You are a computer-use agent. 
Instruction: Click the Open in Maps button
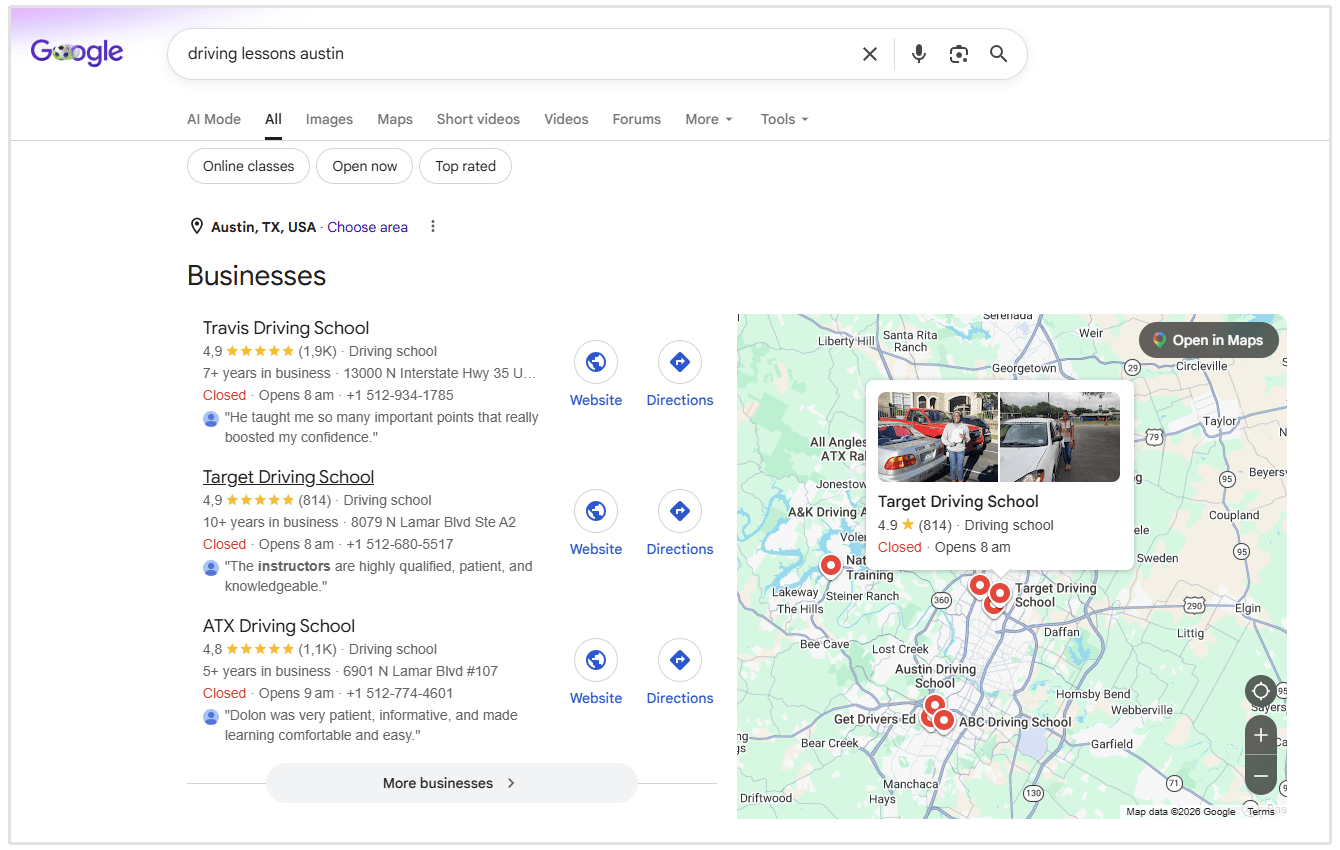(x=1209, y=340)
